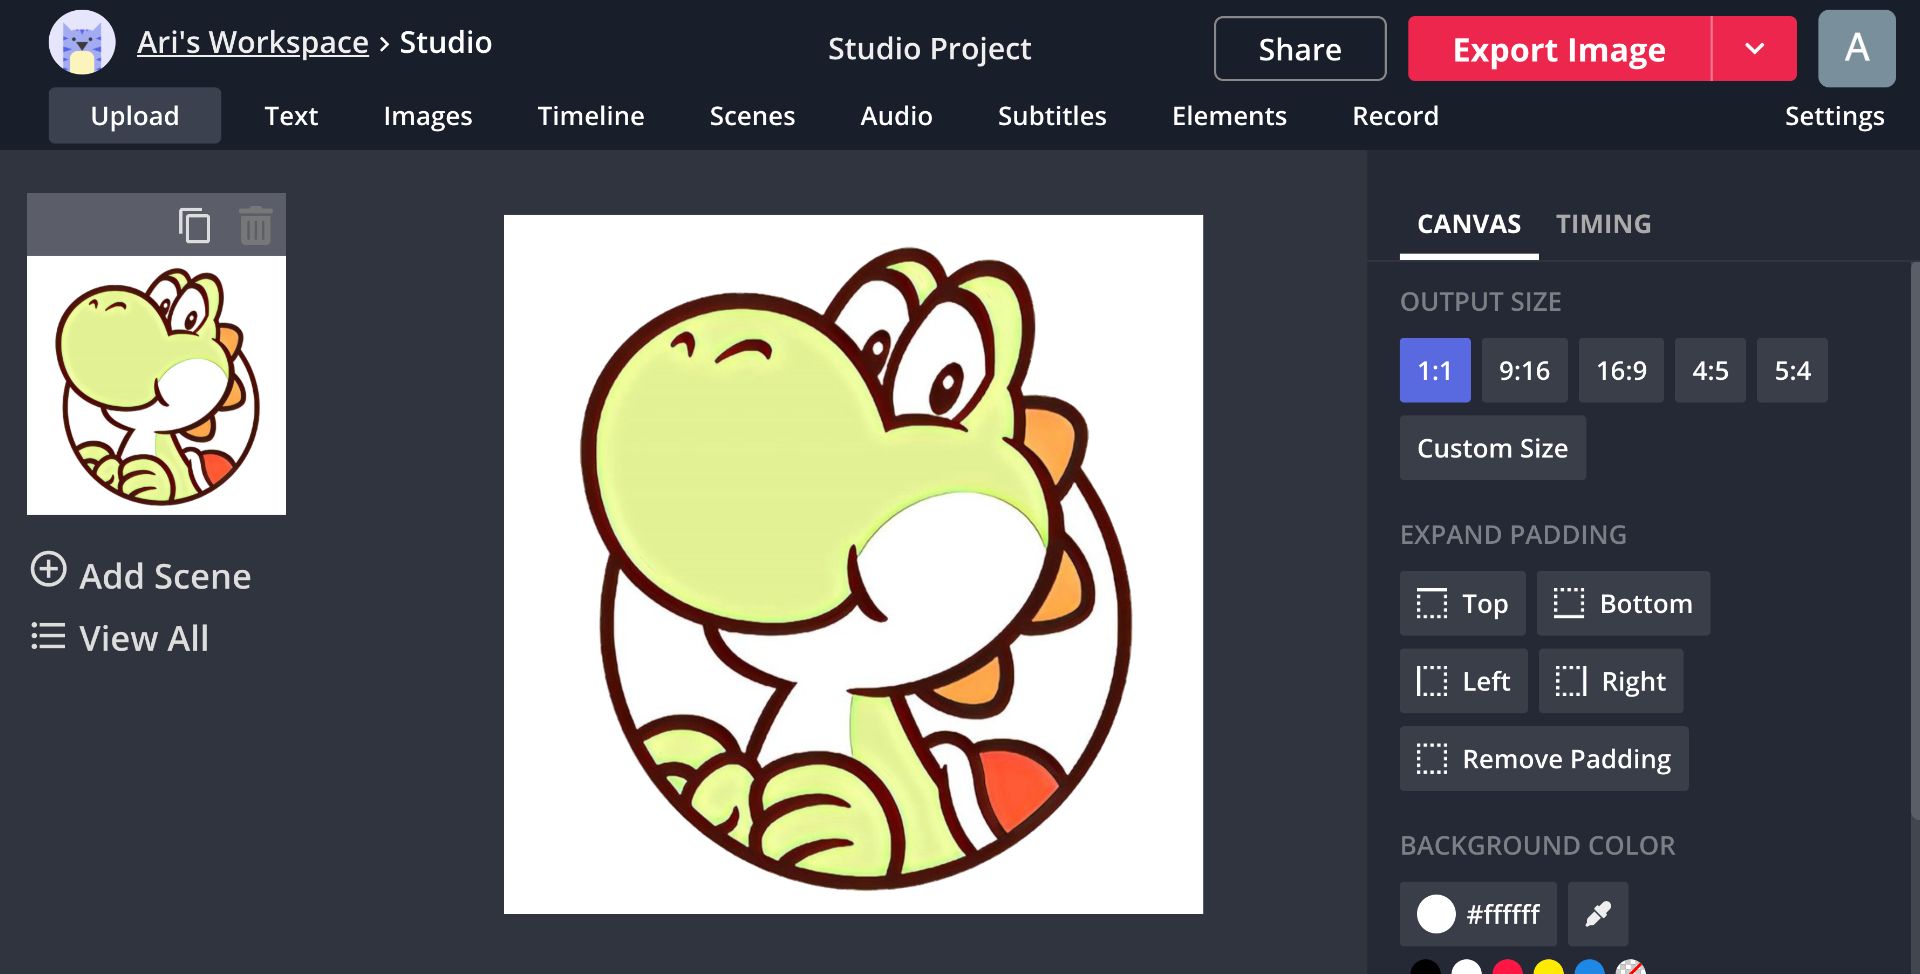Go to Ari's Workspace link
The height and width of the screenshot is (974, 1920).
252,43
